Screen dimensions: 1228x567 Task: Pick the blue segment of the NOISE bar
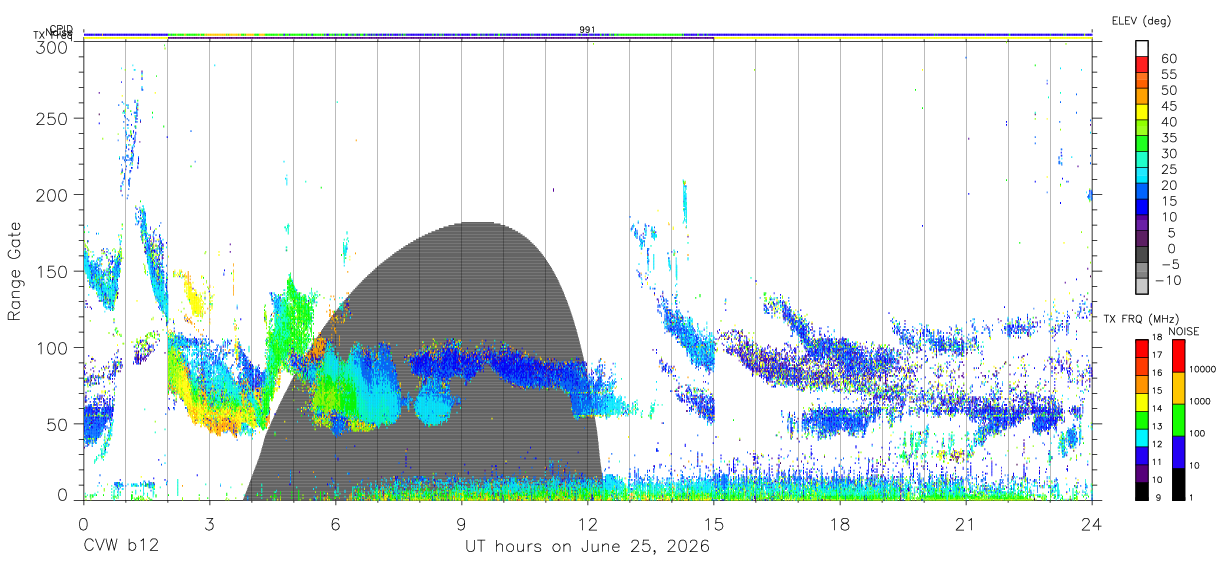[x=1179, y=452]
